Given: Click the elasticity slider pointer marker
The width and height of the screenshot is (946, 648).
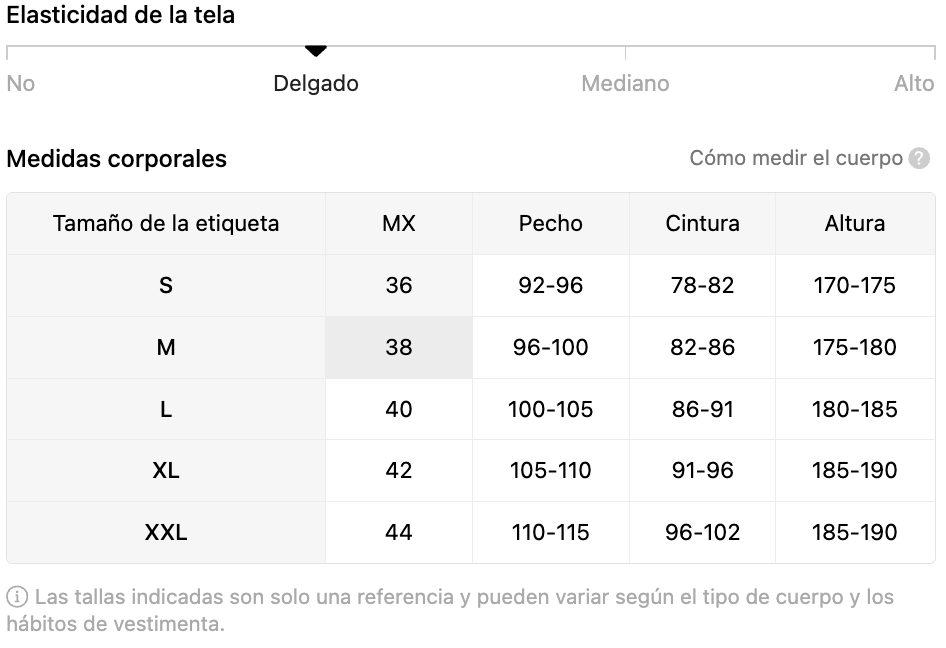Looking at the screenshot, I should point(316,51).
